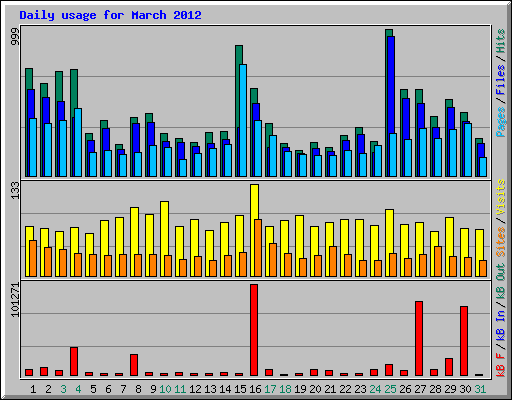Click the 'Sites' legend label
This screenshot has height=400, width=512.
tap(501, 242)
